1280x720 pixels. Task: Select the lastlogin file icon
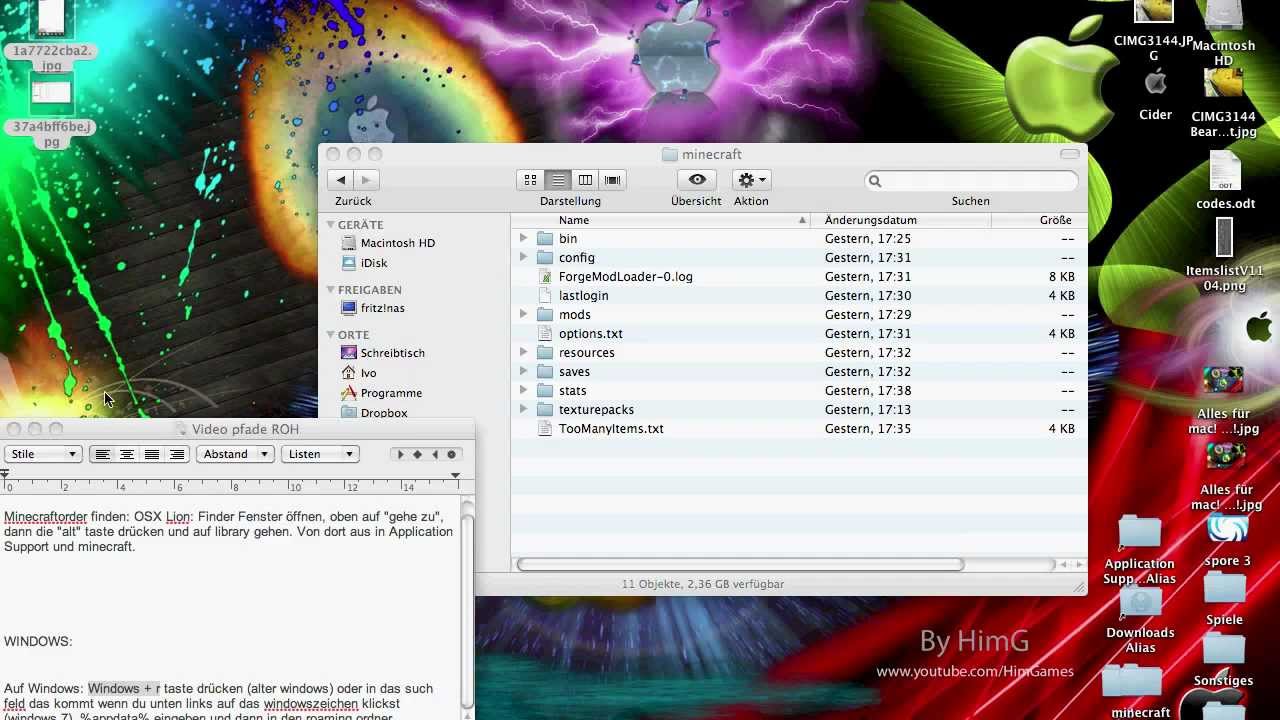(x=545, y=295)
